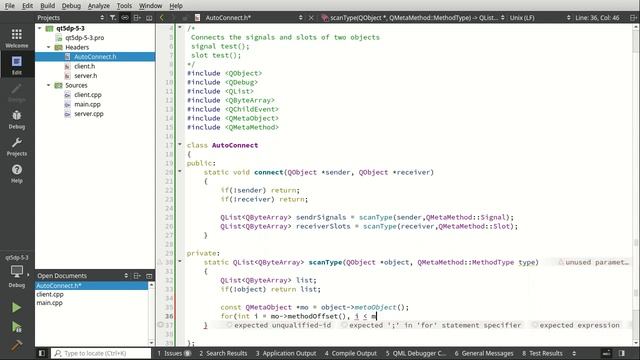Split the editor view
The width and height of the screenshot is (640, 360).
[x=633, y=18]
